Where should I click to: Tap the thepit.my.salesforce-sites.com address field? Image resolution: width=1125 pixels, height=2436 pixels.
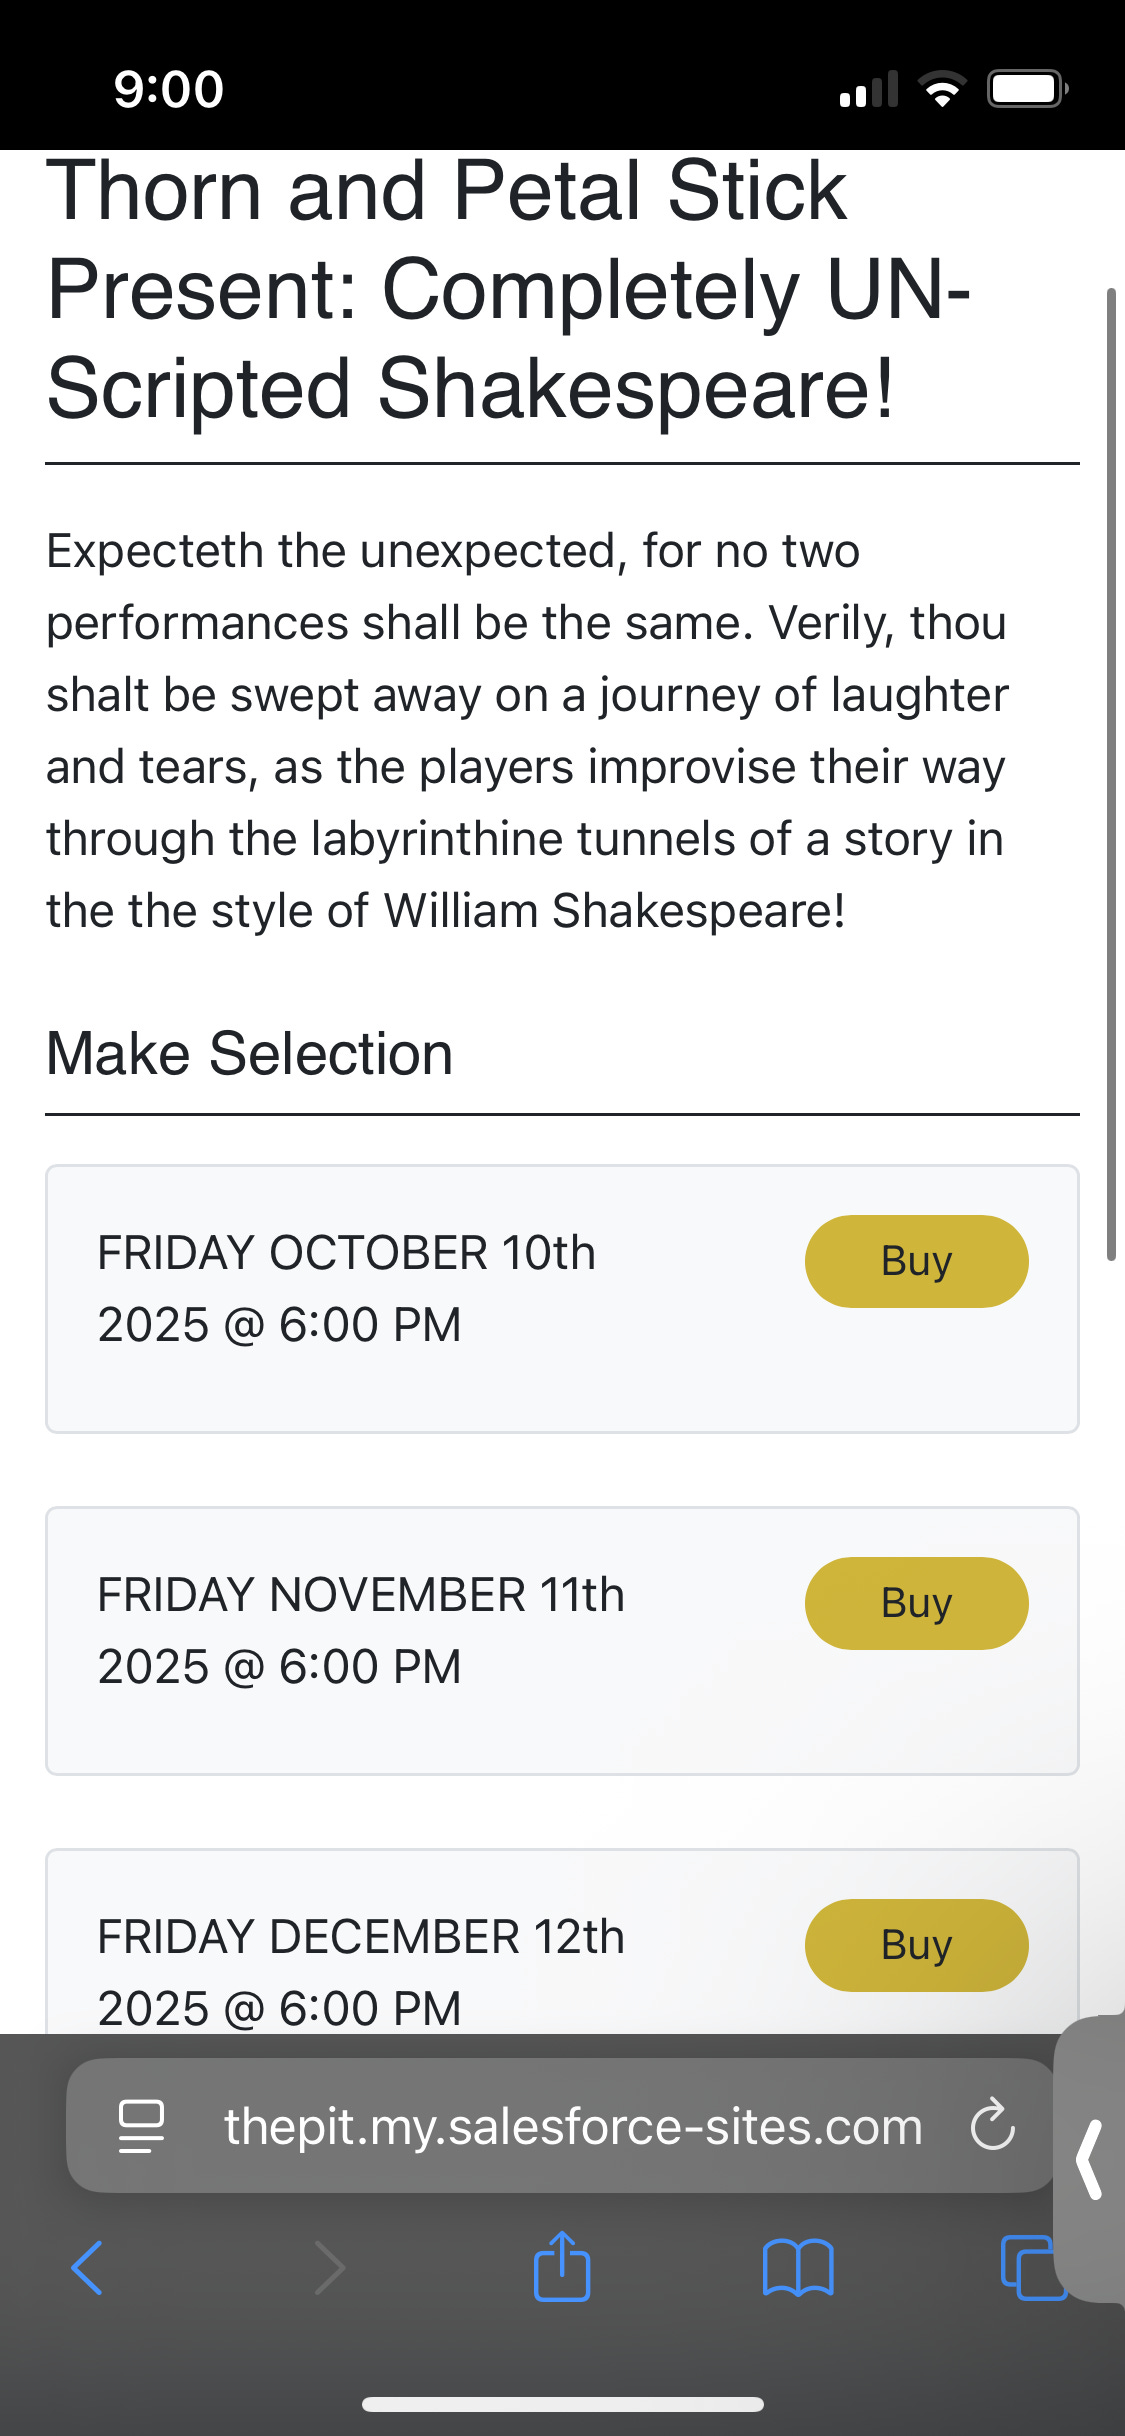click(x=572, y=2126)
